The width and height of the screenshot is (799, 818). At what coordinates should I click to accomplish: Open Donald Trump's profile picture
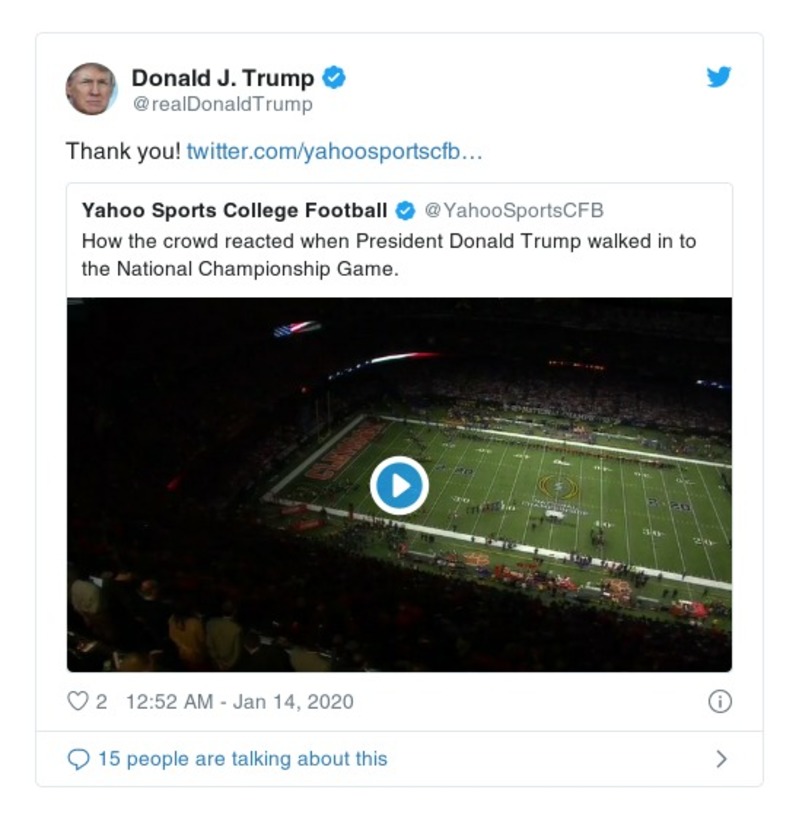point(94,86)
